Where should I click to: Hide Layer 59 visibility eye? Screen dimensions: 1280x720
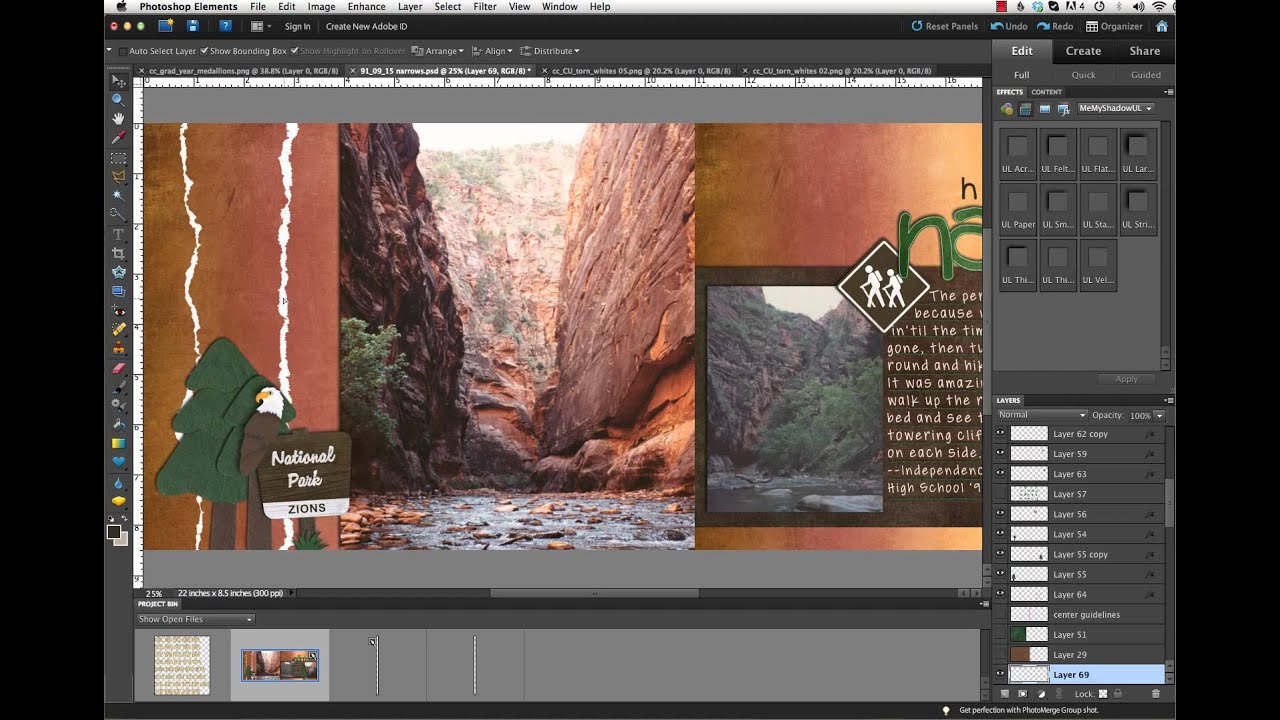[1000, 453]
